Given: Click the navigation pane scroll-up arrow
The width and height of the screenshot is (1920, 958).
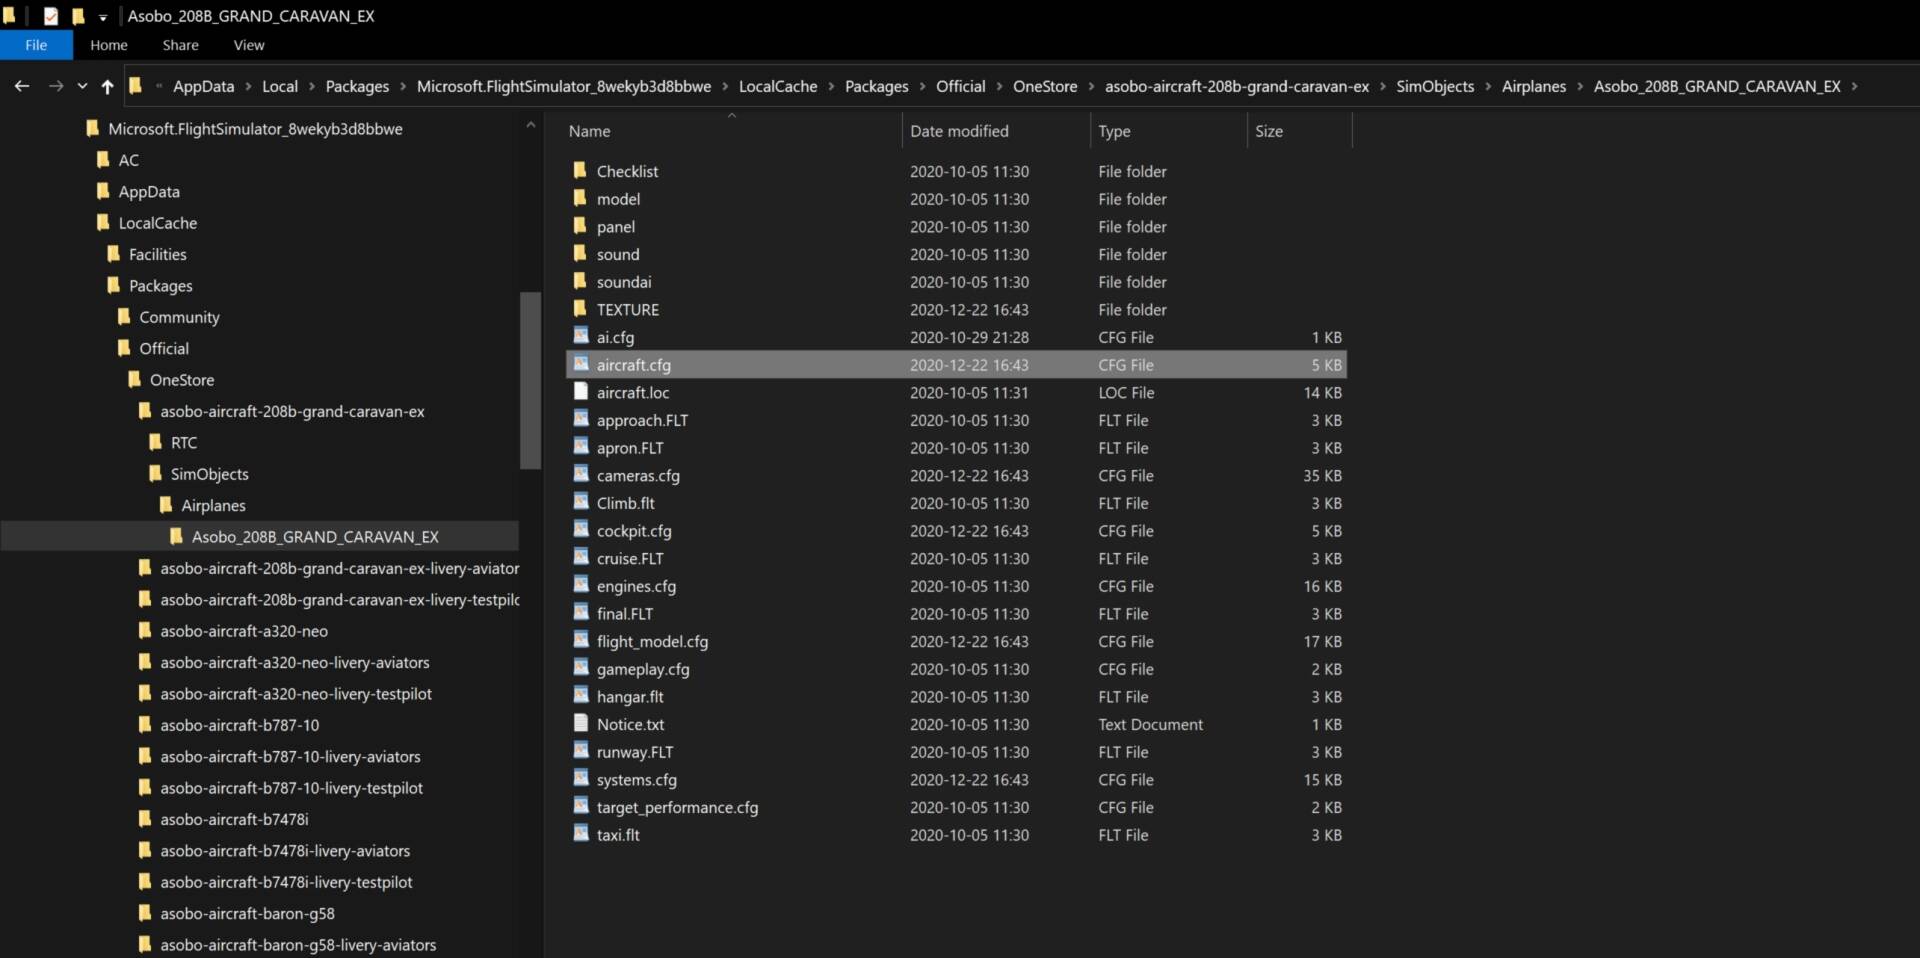Looking at the screenshot, I should click(x=530, y=125).
